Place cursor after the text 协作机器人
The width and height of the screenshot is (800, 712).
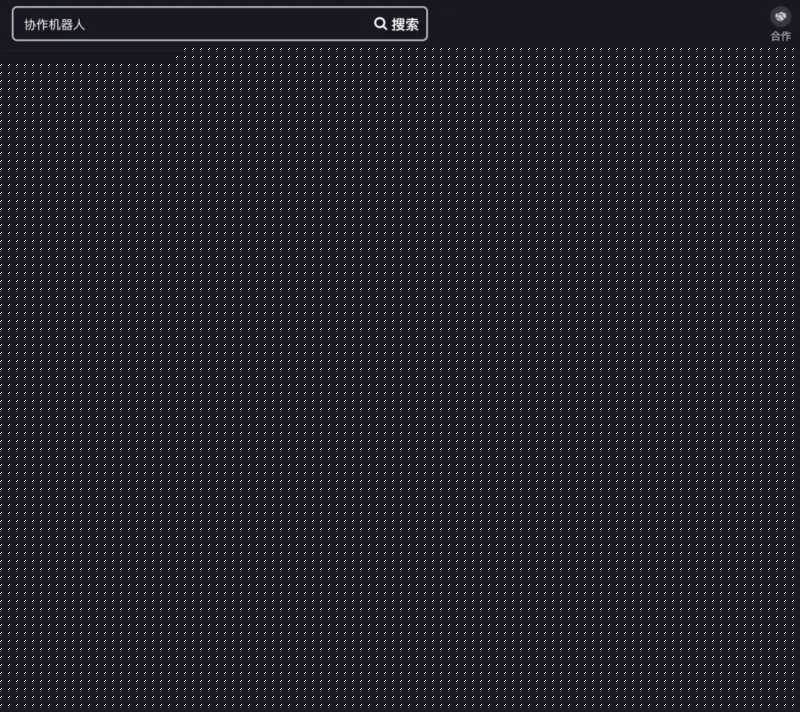pyautogui.click(x=87, y=24)
